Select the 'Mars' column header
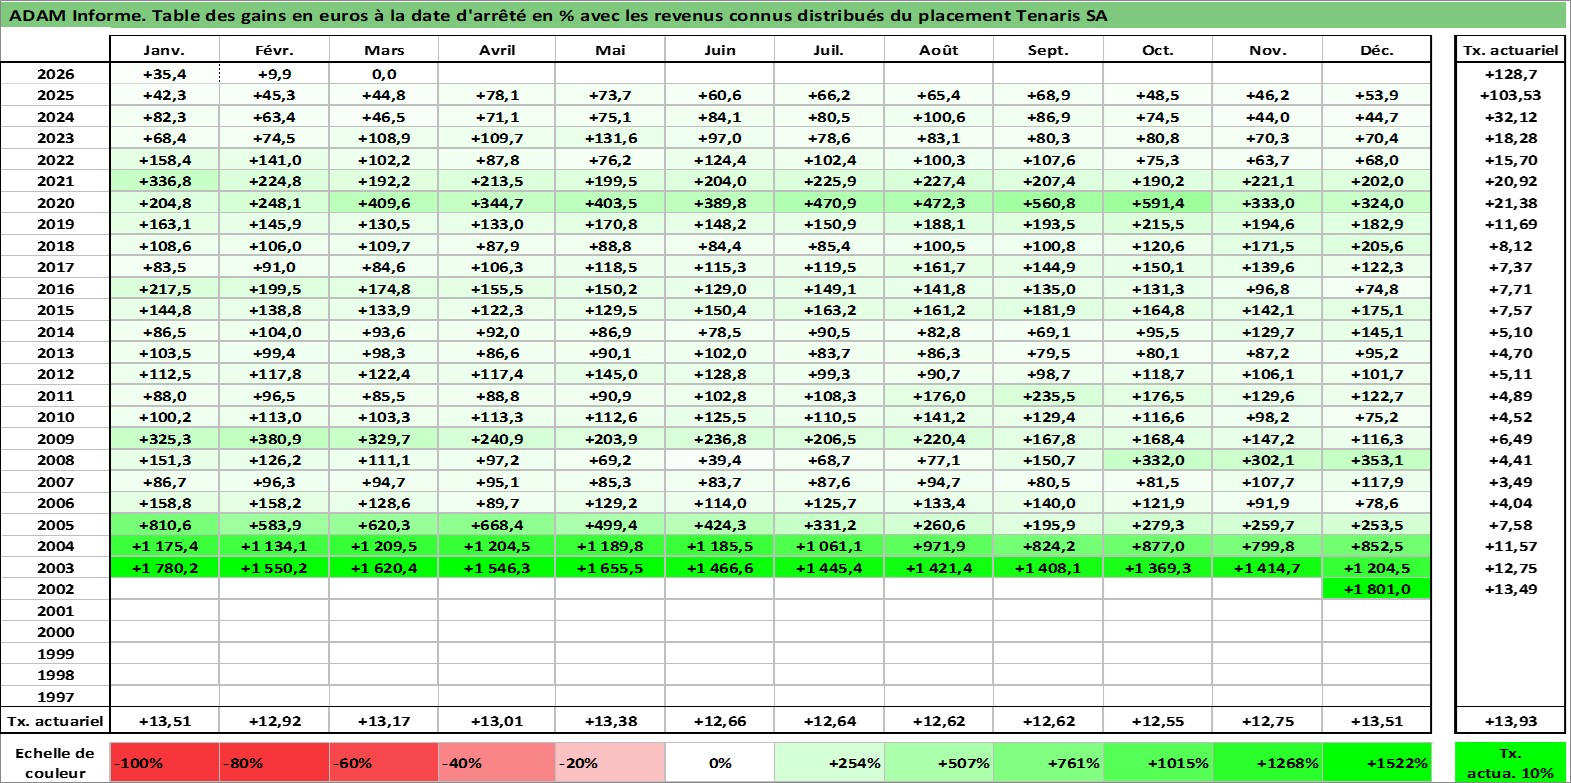The image size is (1571, 783). point(384,50)
